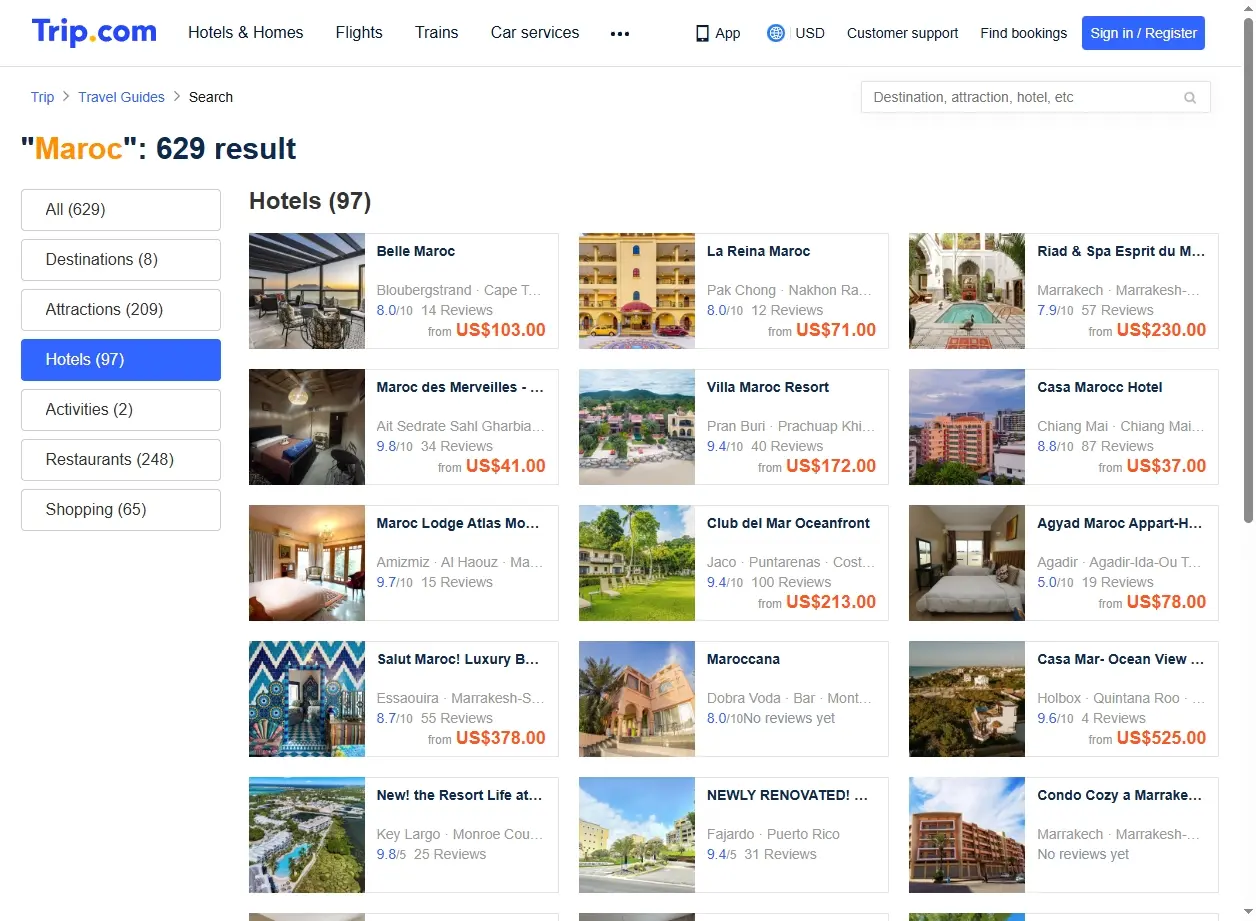Open Hotels & Homes menu

tap(246, 33)
